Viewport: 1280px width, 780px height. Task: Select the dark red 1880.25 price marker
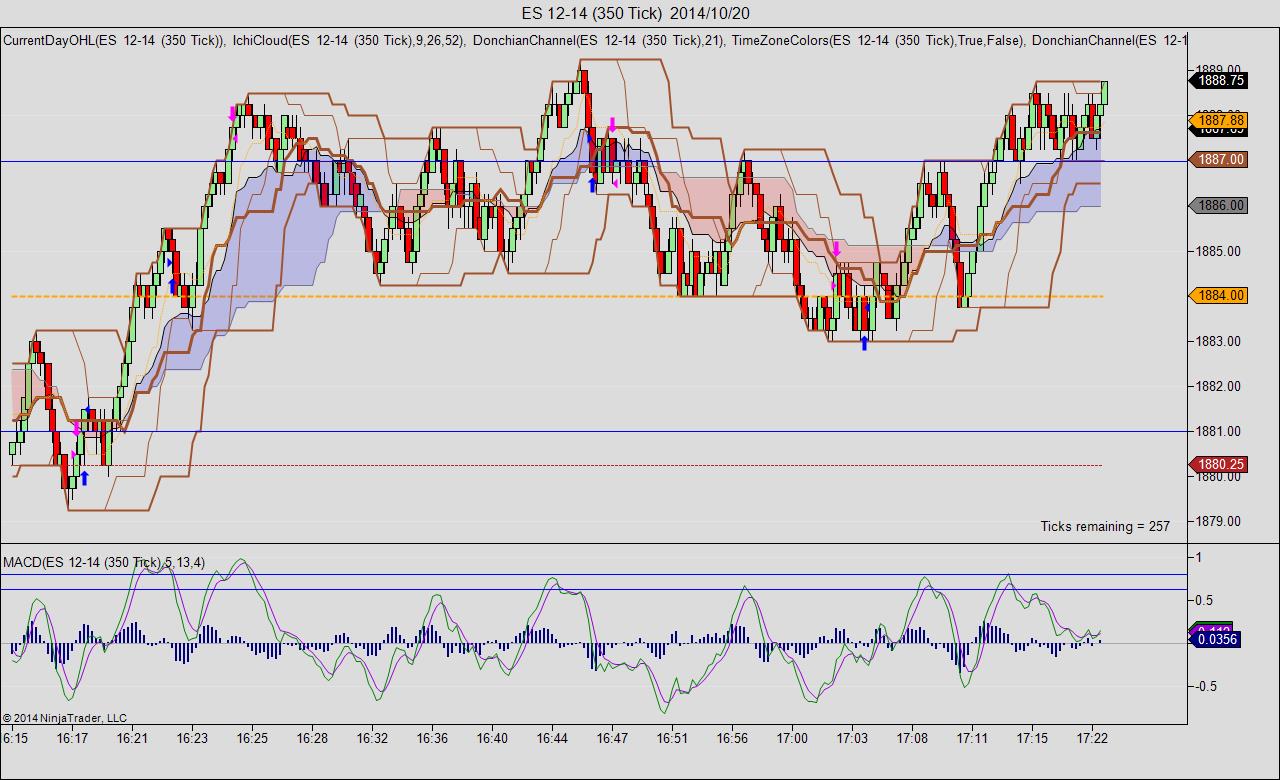[1218, 464]
